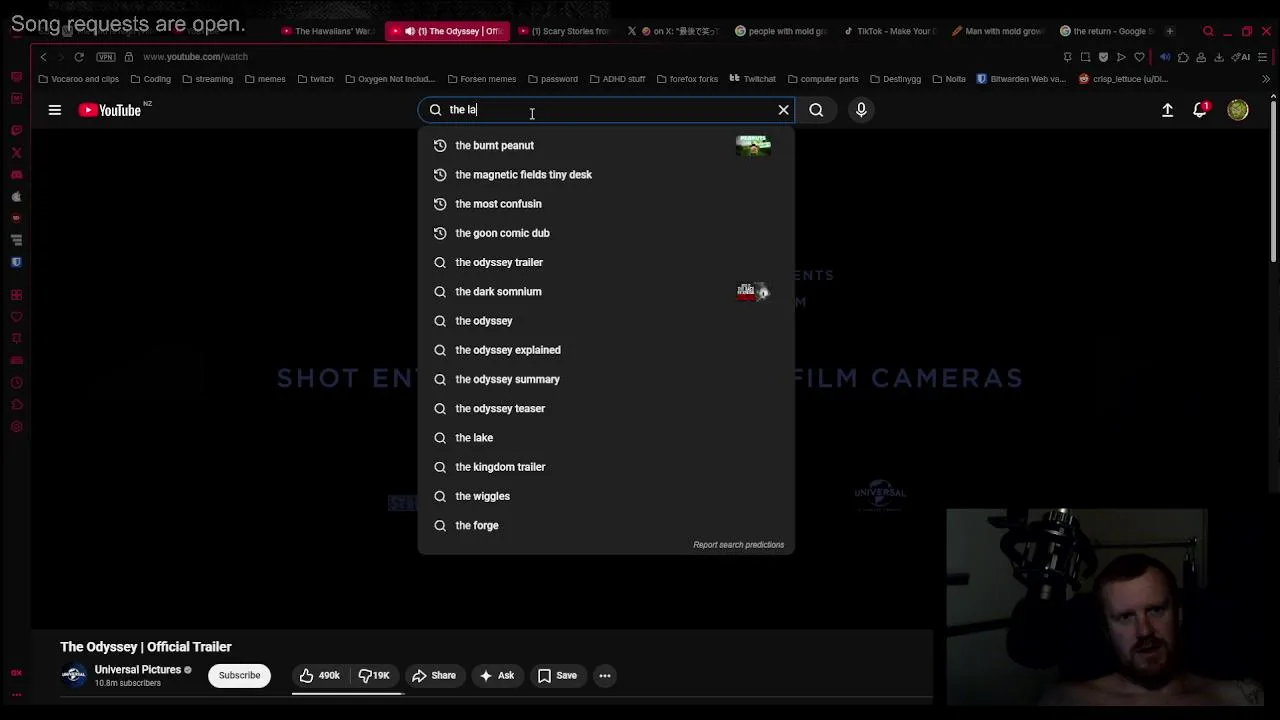
Task: Open the twitch bookmarks folder
Action: [x=315, y=79]
